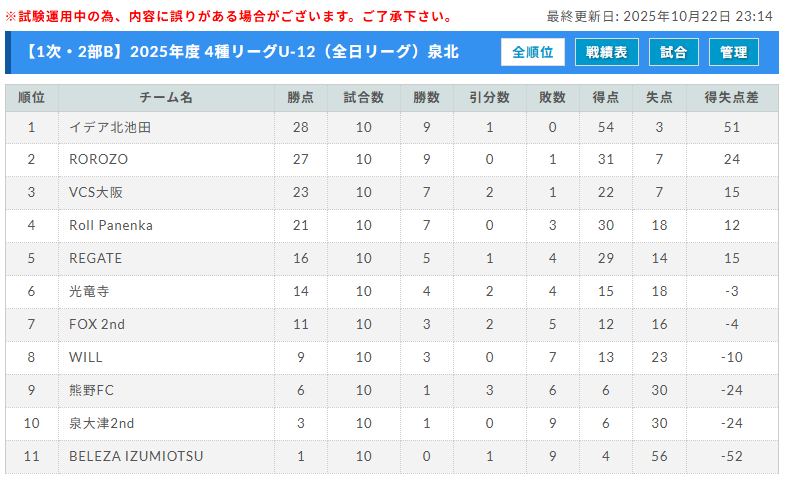Screen dimensions: 787x483
Task: Click the FOX 2nd team name
Action: point(97,324)
